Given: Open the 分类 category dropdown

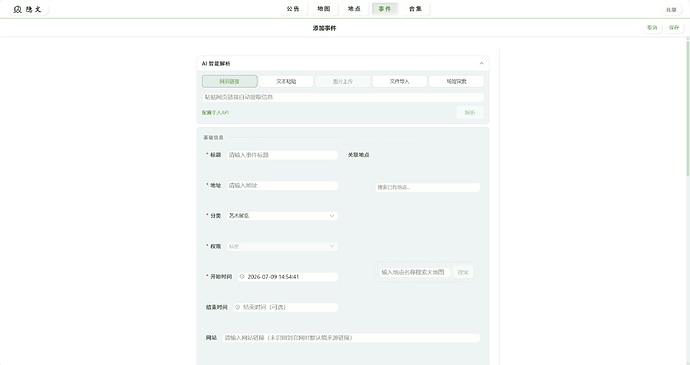Looking at the screenshot, I should click(x=283, y=216).
